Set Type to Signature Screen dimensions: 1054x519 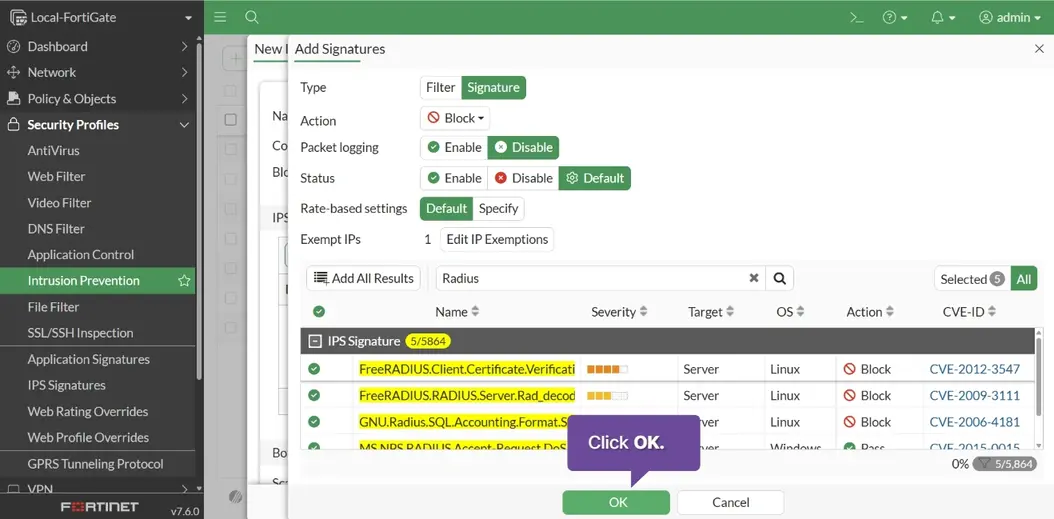click(493, 87)
